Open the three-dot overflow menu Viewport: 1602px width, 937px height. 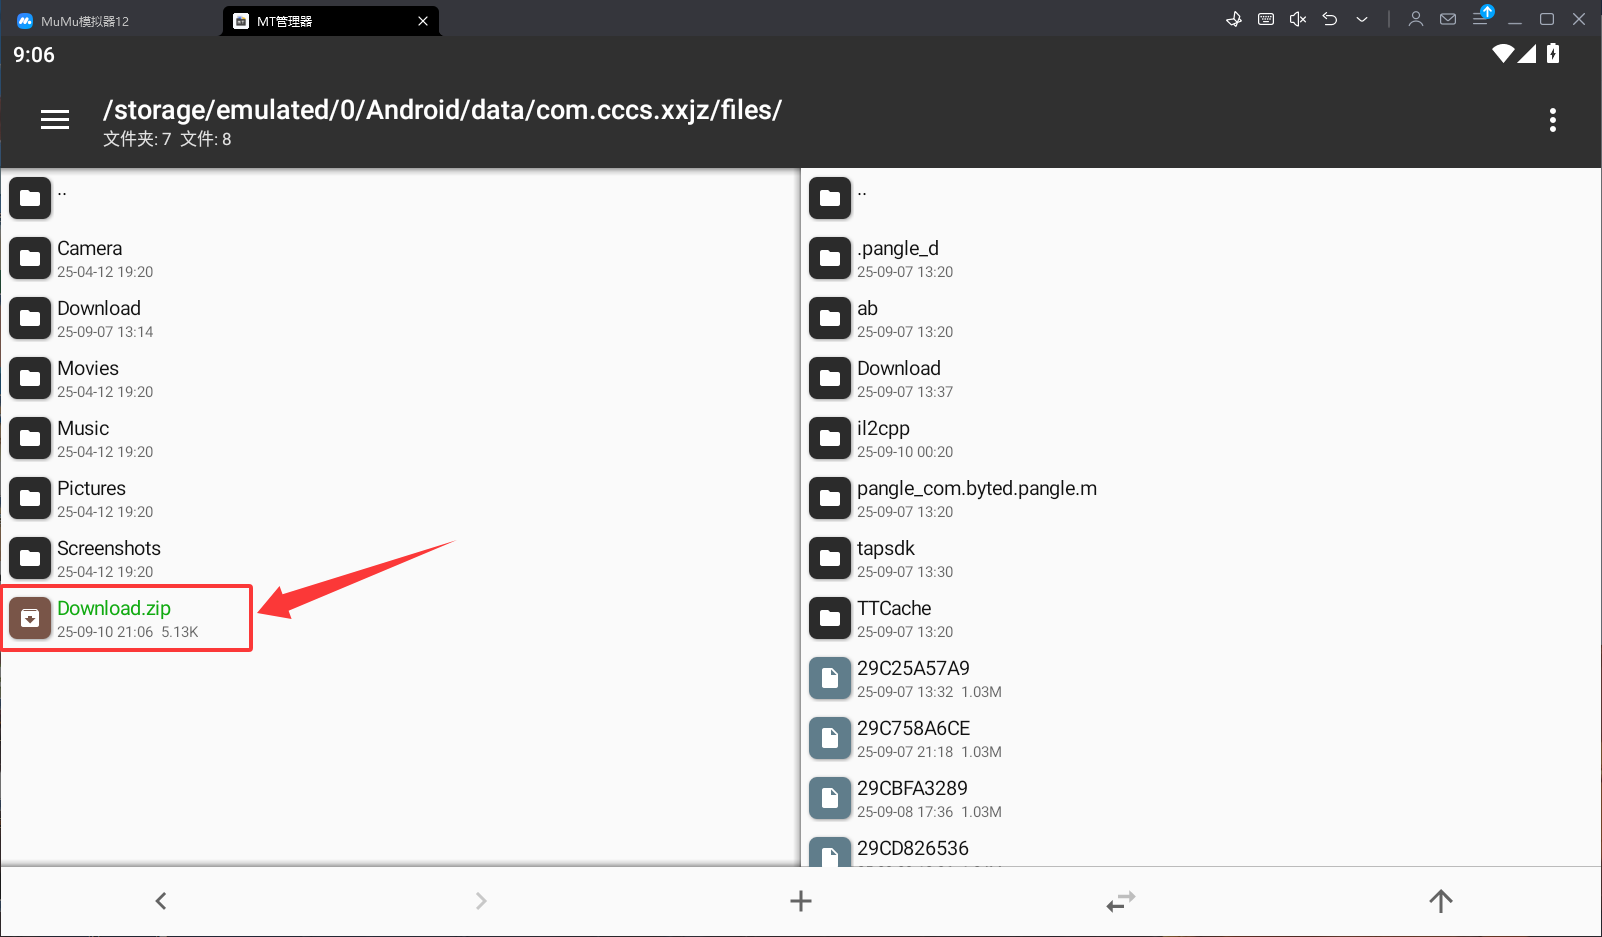1552,120
